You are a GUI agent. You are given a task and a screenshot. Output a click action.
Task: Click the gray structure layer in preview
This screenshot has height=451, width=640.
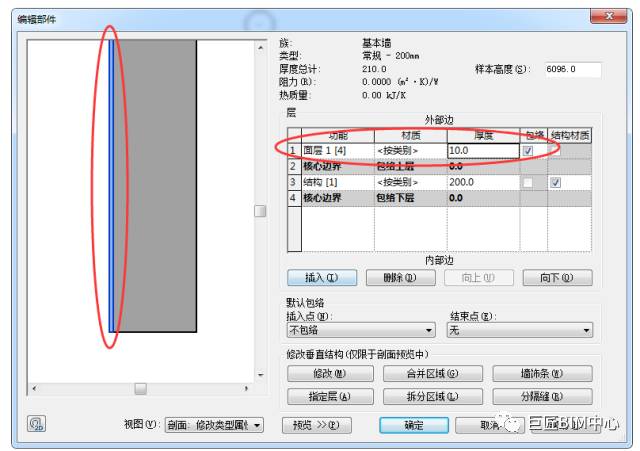coord(157,186)
